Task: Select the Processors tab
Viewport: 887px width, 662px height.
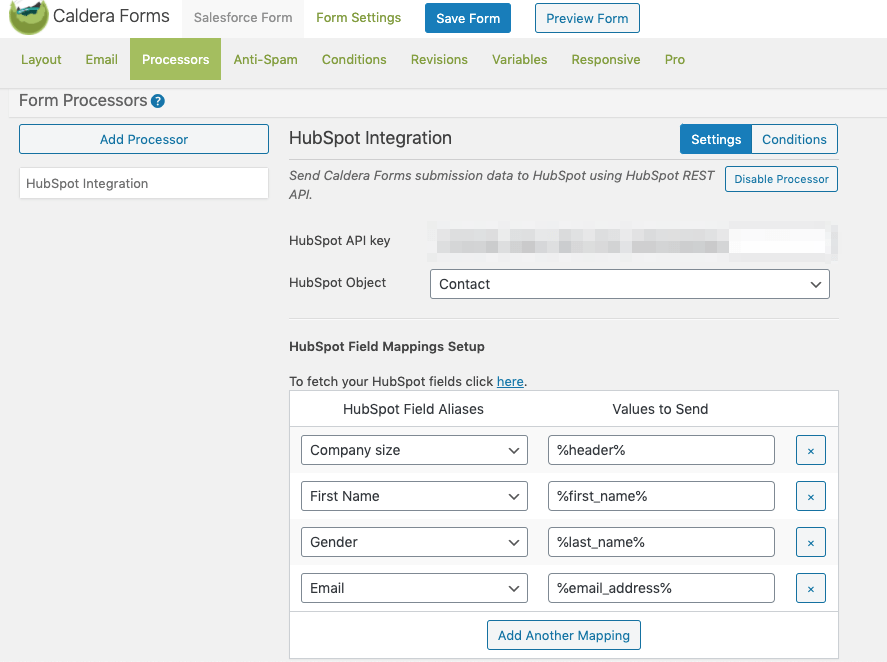Action: [175, 59]
